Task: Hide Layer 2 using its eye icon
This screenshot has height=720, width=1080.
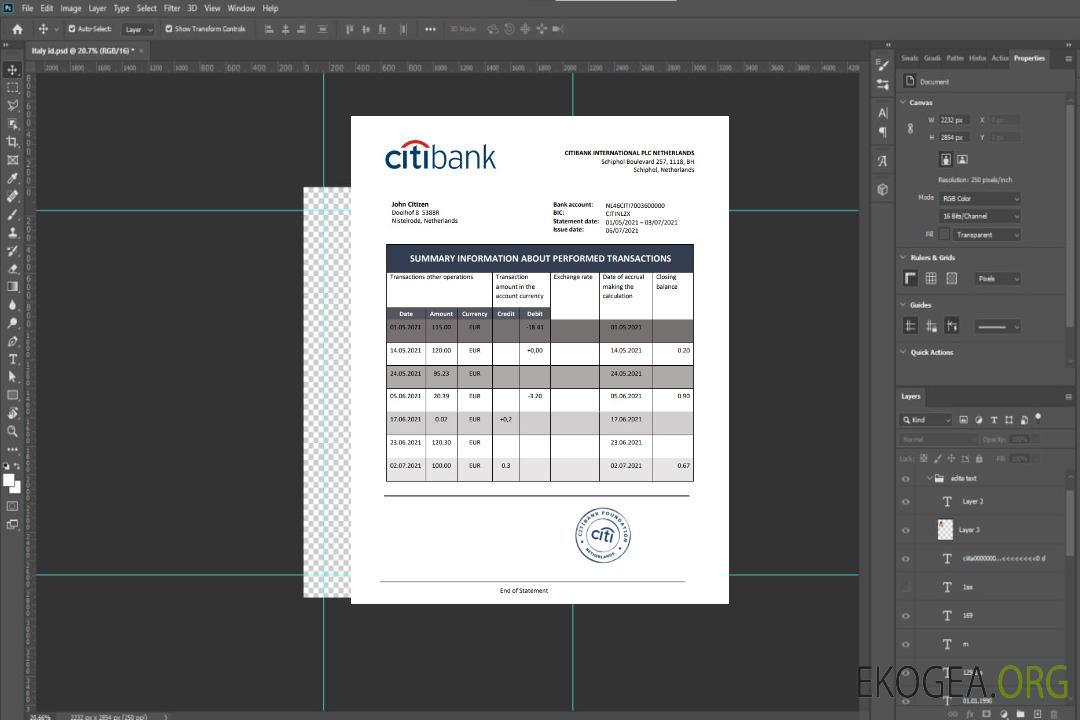Action: (x=906, y=502)
